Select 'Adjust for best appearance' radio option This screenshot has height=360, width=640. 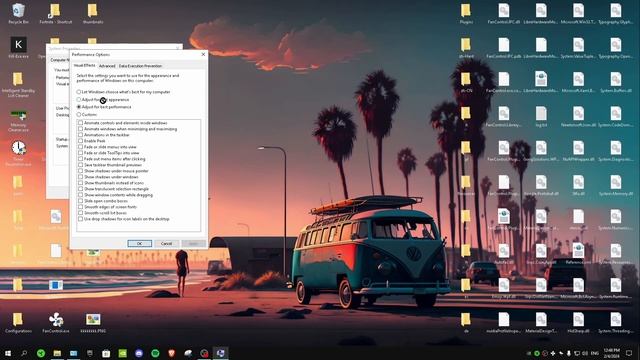coord(79,100)
